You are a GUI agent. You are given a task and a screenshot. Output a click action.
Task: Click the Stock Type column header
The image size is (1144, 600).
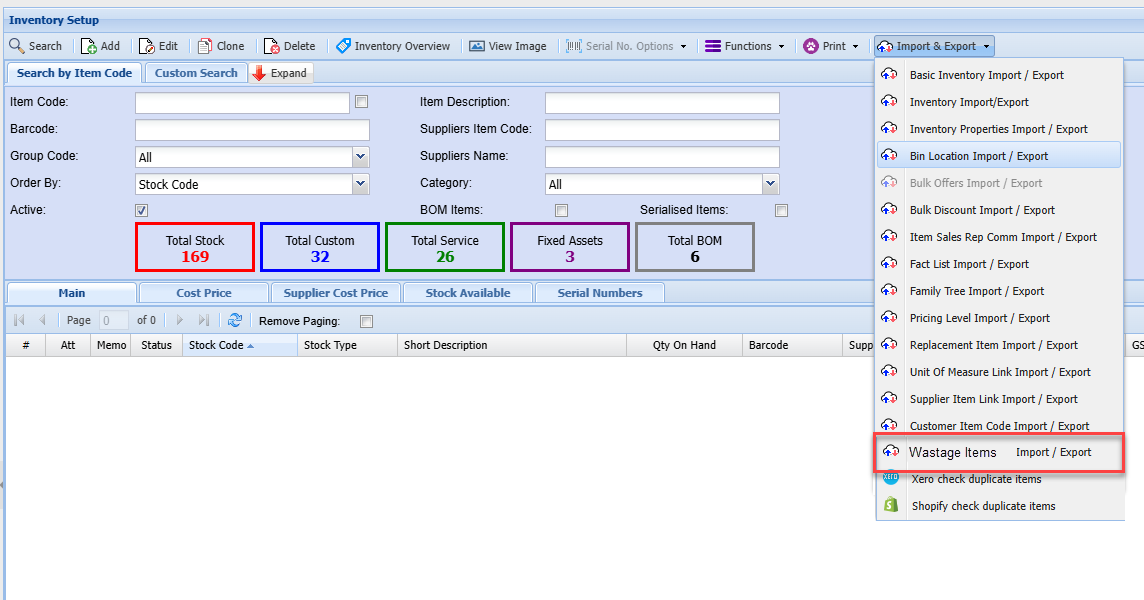(x=347, y=345)
